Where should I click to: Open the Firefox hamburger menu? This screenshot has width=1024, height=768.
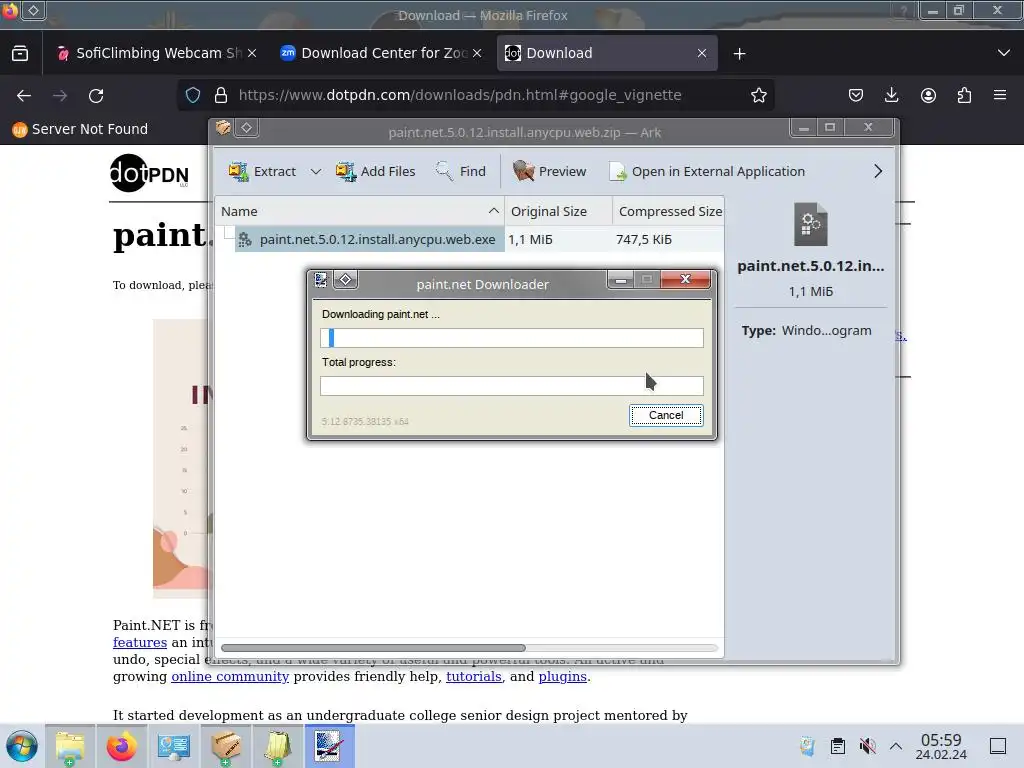1000,95
